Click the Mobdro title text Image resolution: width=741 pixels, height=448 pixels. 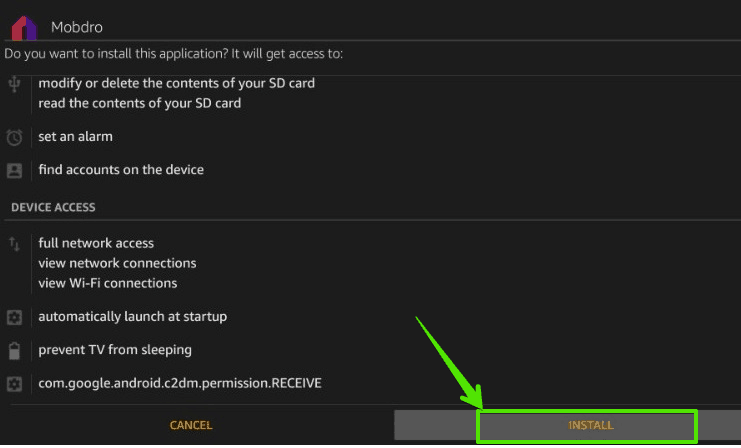coord(77,27)
